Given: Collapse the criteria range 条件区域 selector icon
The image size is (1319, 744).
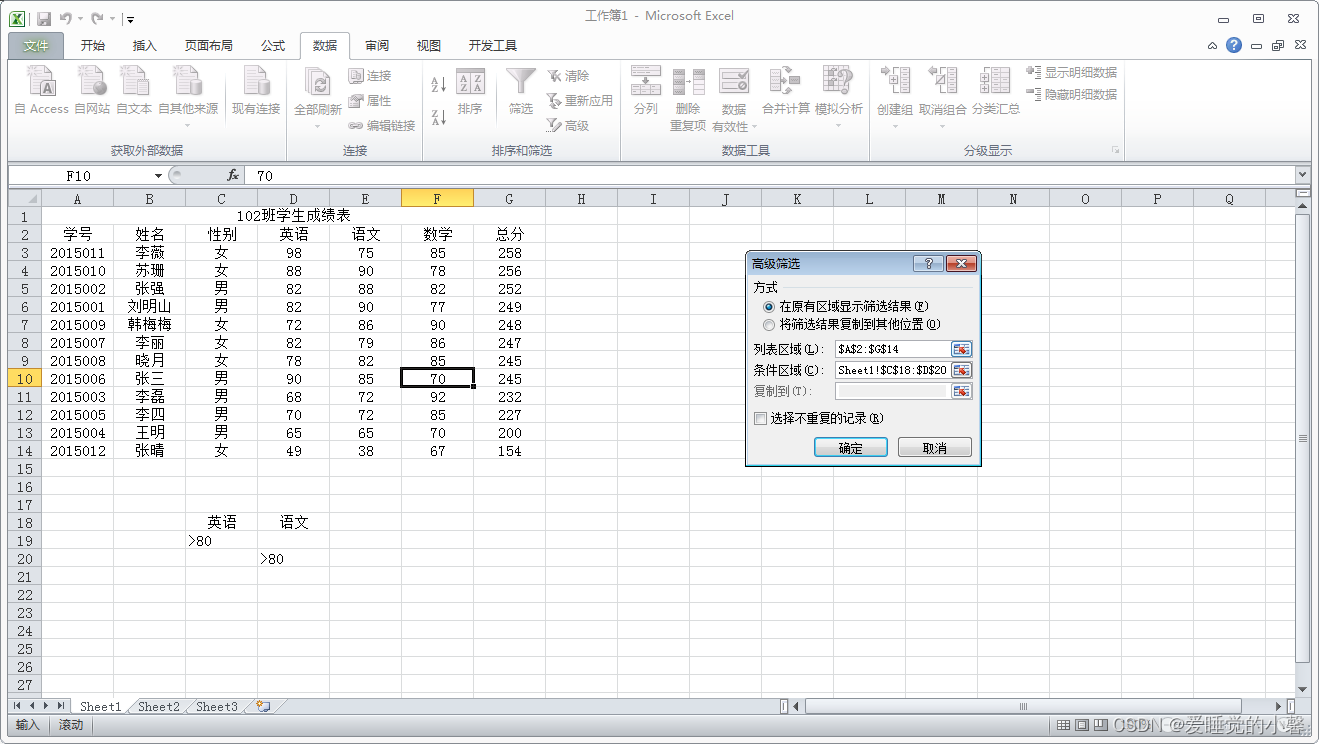Looking at the screenshot, I should 961,370.
